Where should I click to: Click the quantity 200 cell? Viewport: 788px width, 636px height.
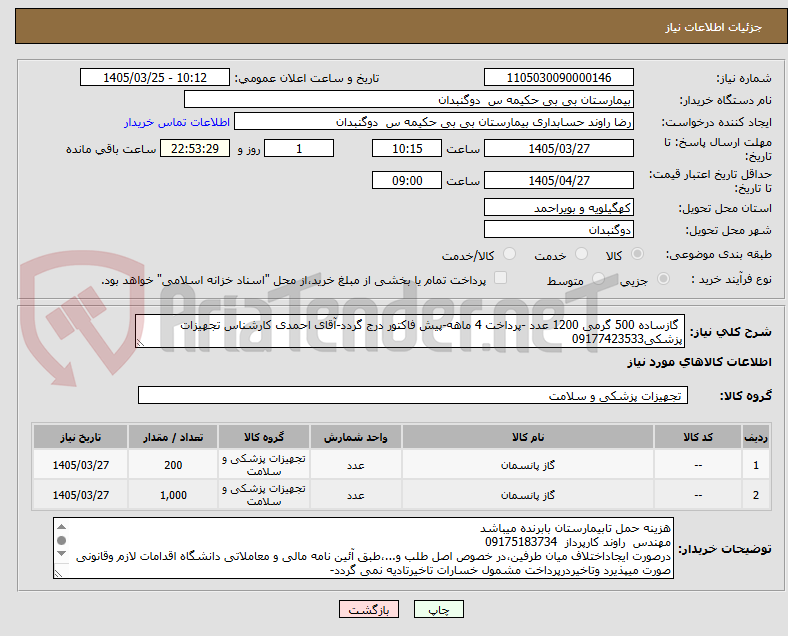point(173,465)
